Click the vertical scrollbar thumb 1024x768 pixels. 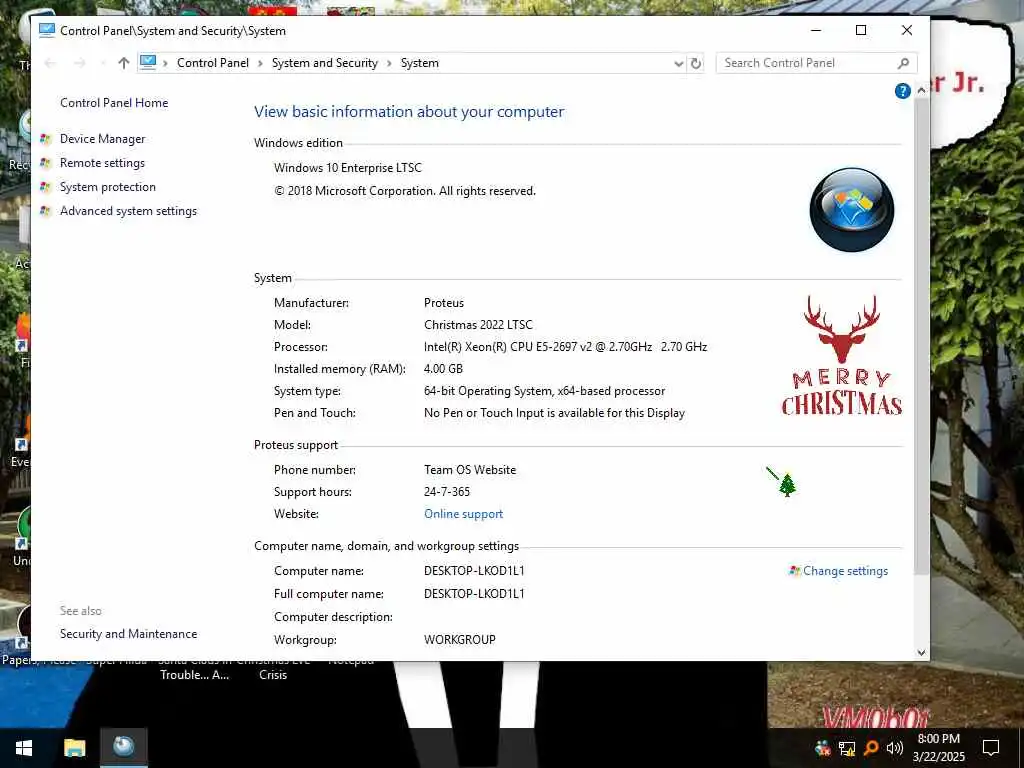921,336
